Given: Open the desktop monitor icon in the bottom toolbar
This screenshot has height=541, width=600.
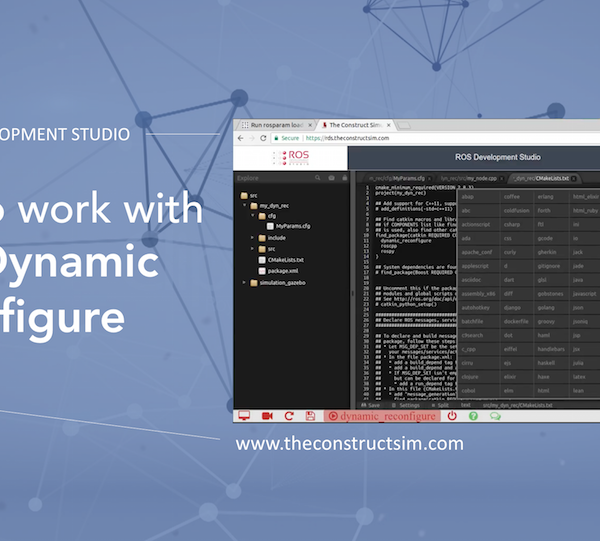Looking at the screenshot, I should click(244, 416).
